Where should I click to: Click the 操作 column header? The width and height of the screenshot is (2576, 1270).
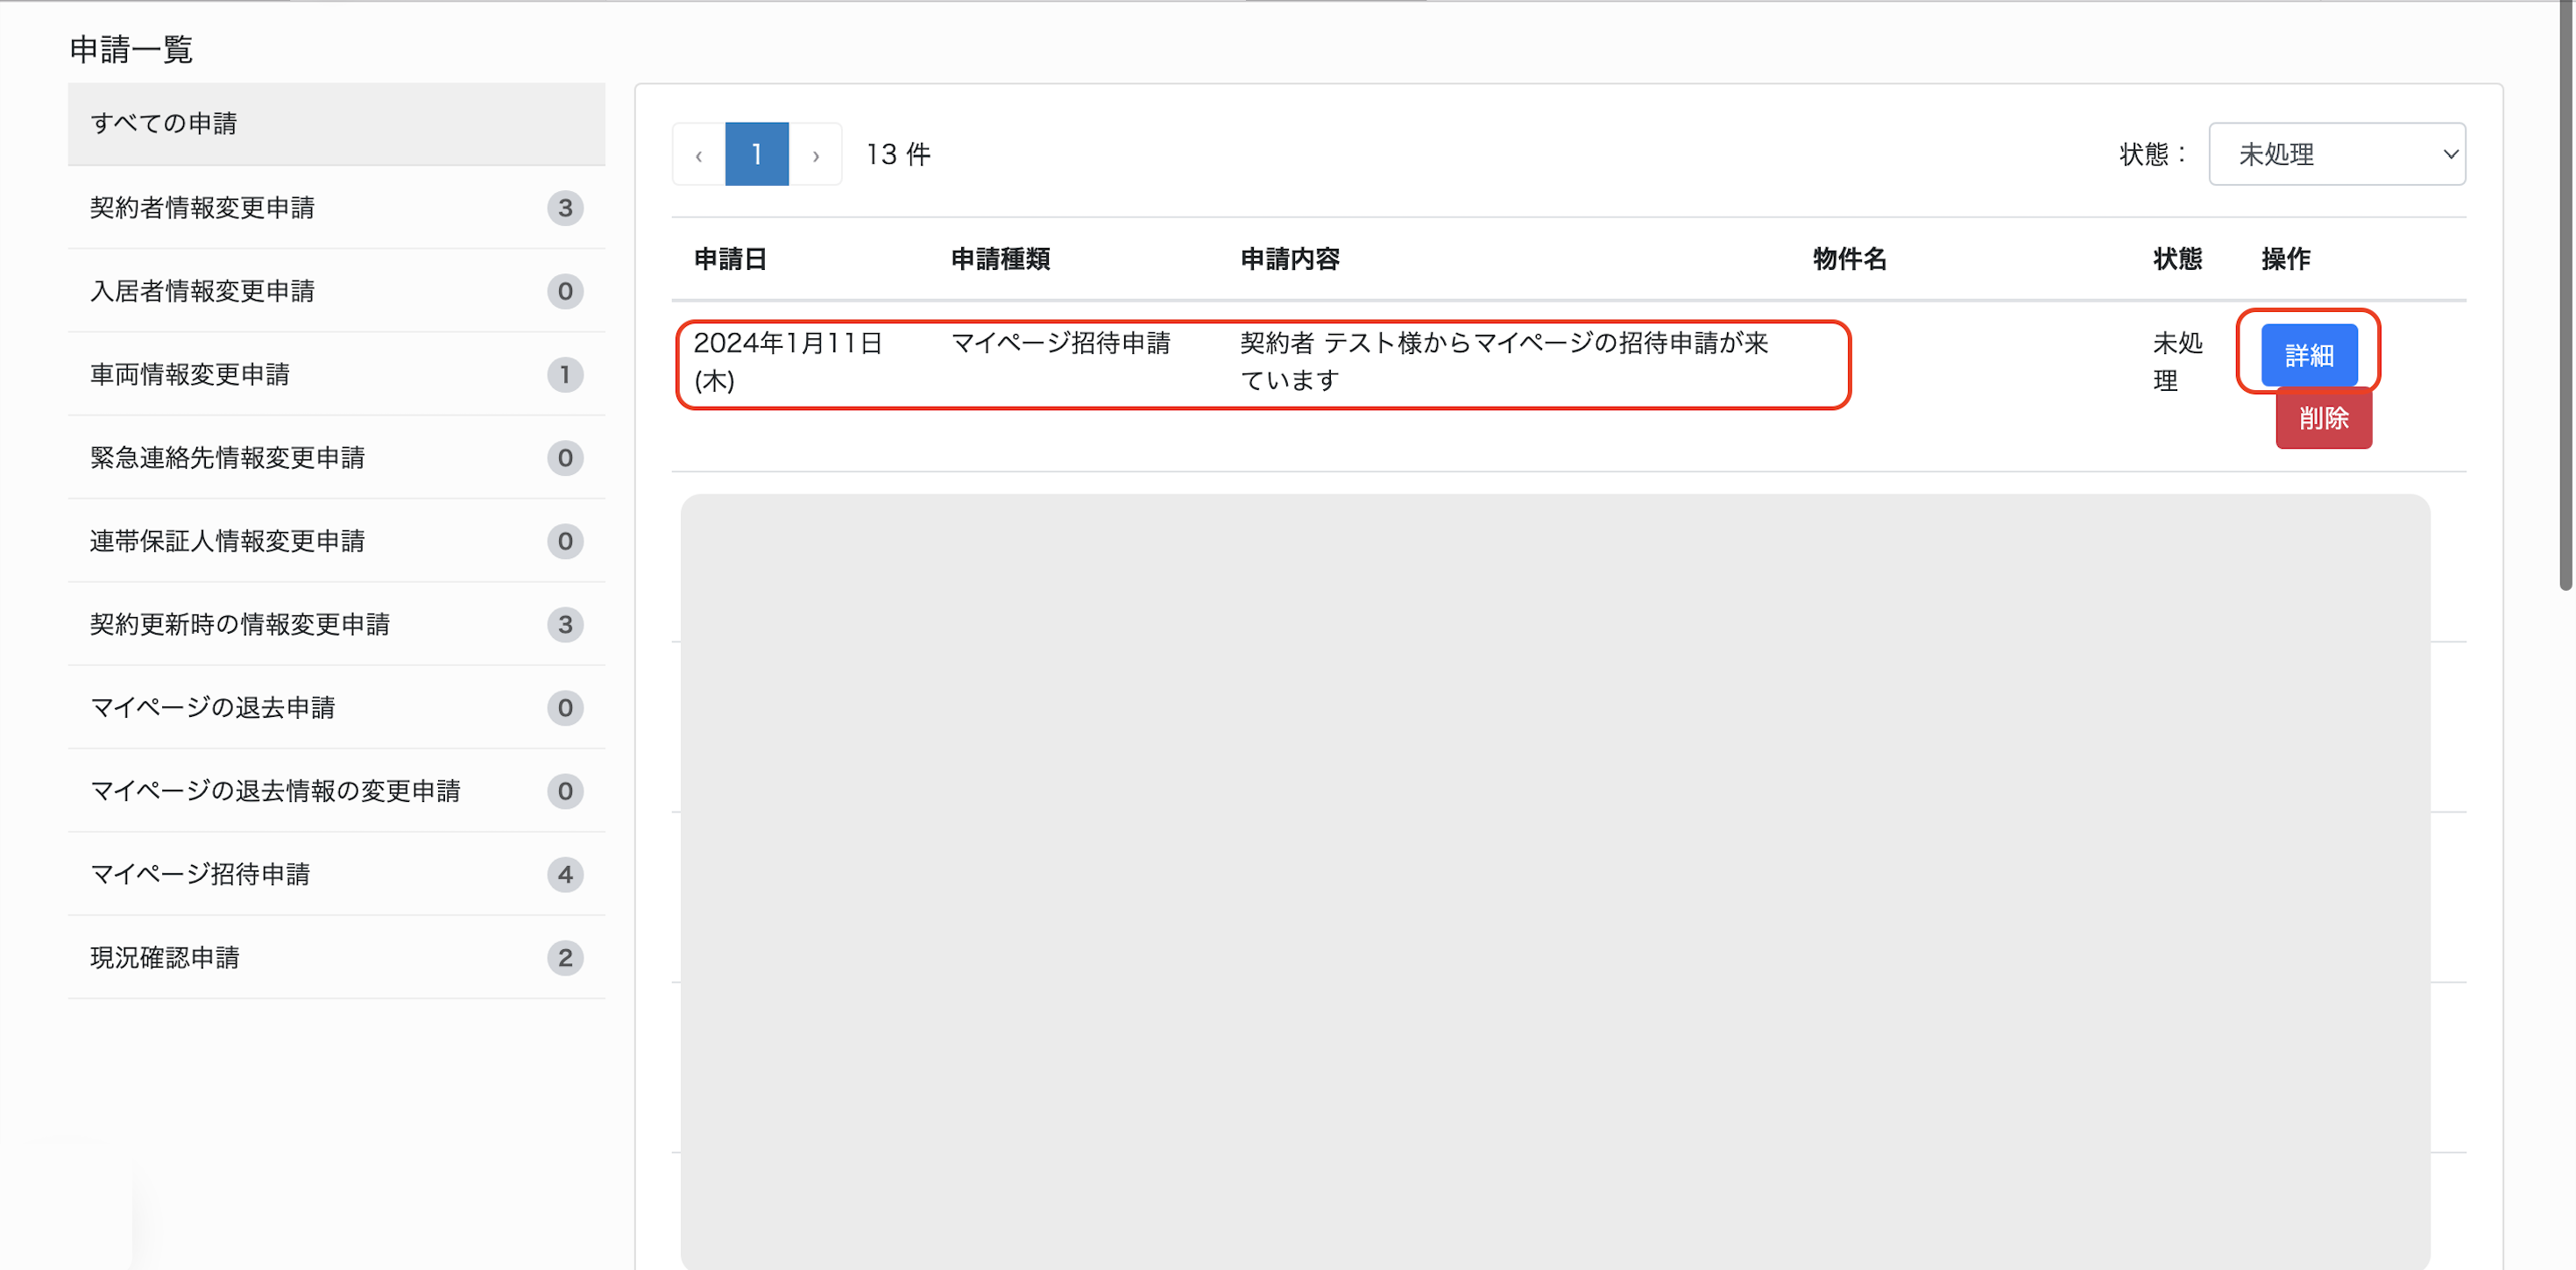2286,259
